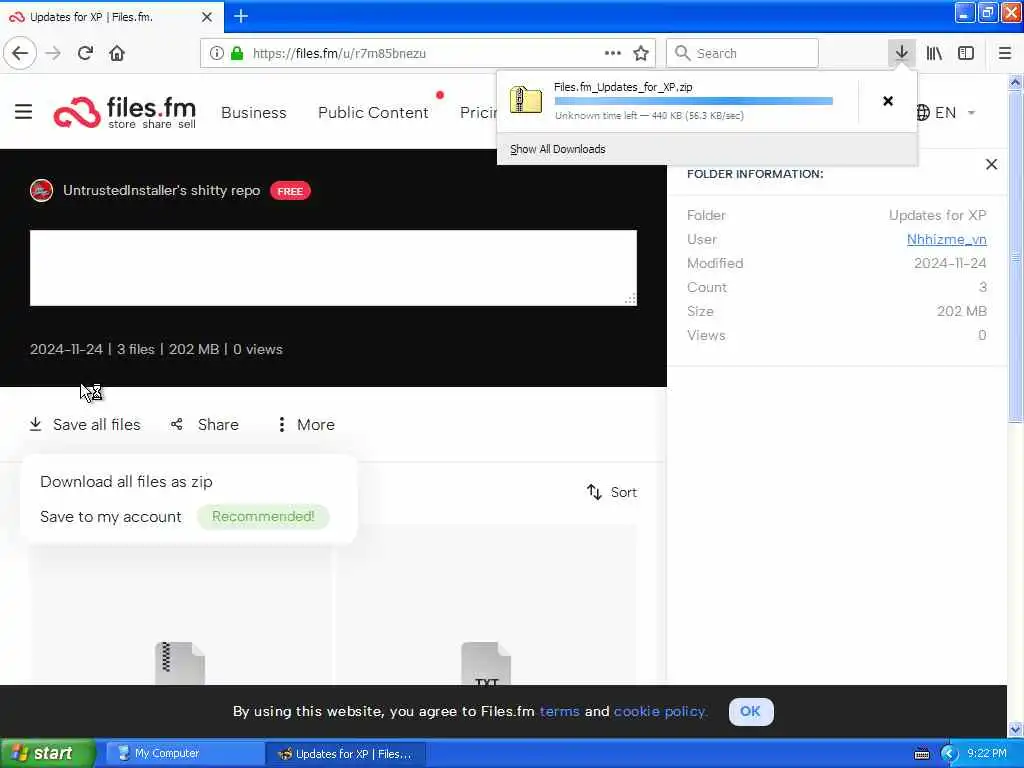Image resolution: width=1024 pixels, height=768 pixels.
Task: Accept cookies with OK button
Action: pos(750,711)
